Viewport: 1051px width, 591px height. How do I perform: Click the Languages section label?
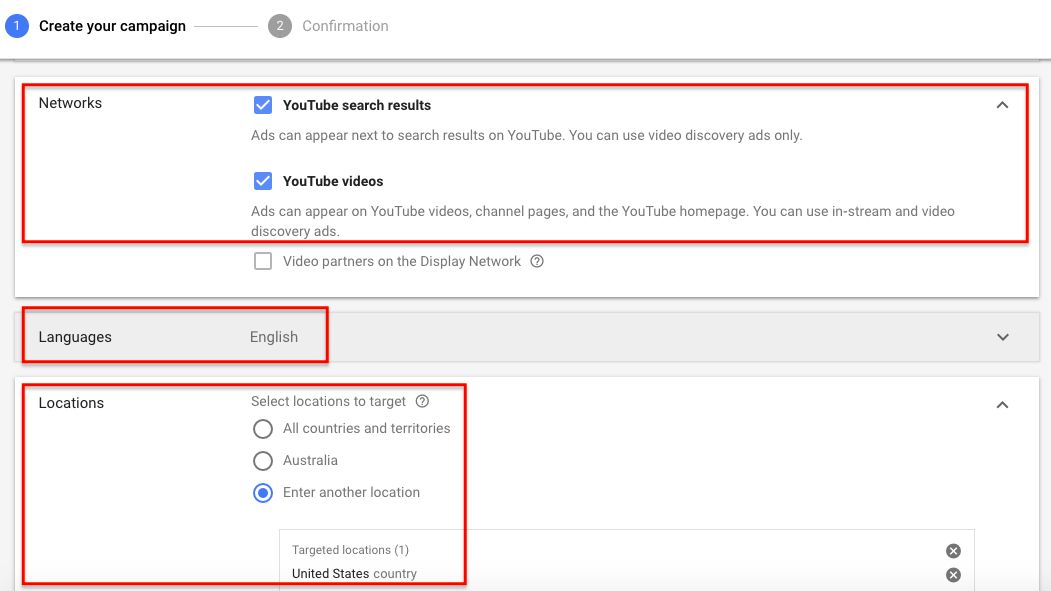75,337
